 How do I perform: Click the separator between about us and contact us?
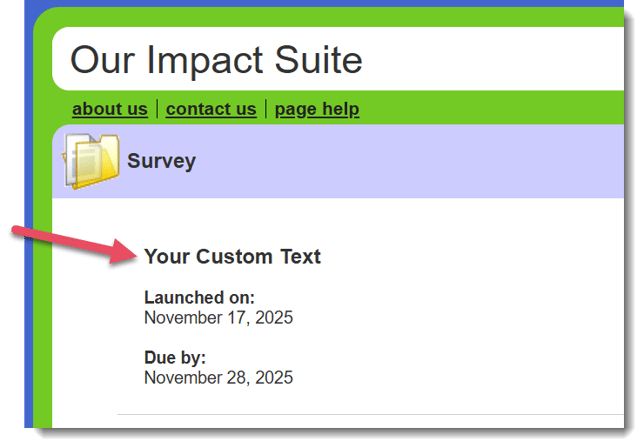click(x=157, y=109)
